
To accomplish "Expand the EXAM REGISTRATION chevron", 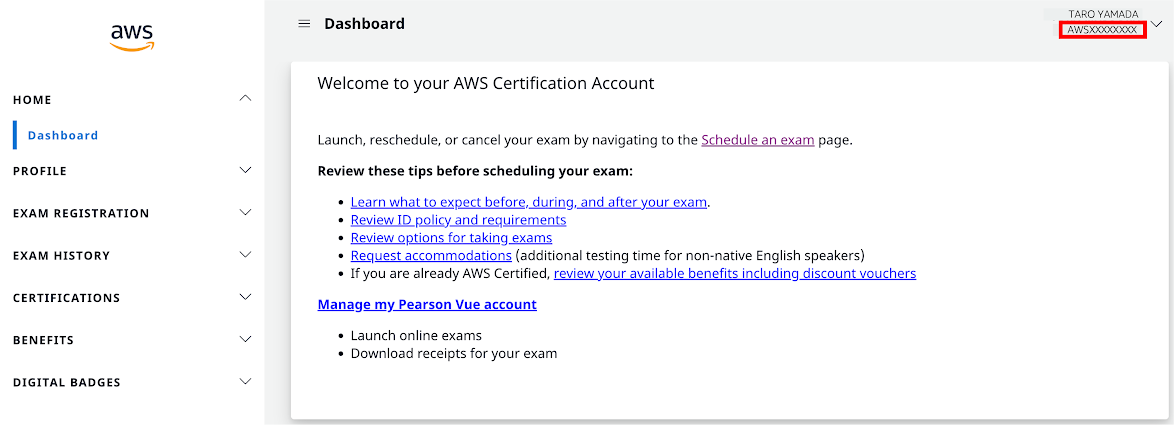I will [245, 212].
